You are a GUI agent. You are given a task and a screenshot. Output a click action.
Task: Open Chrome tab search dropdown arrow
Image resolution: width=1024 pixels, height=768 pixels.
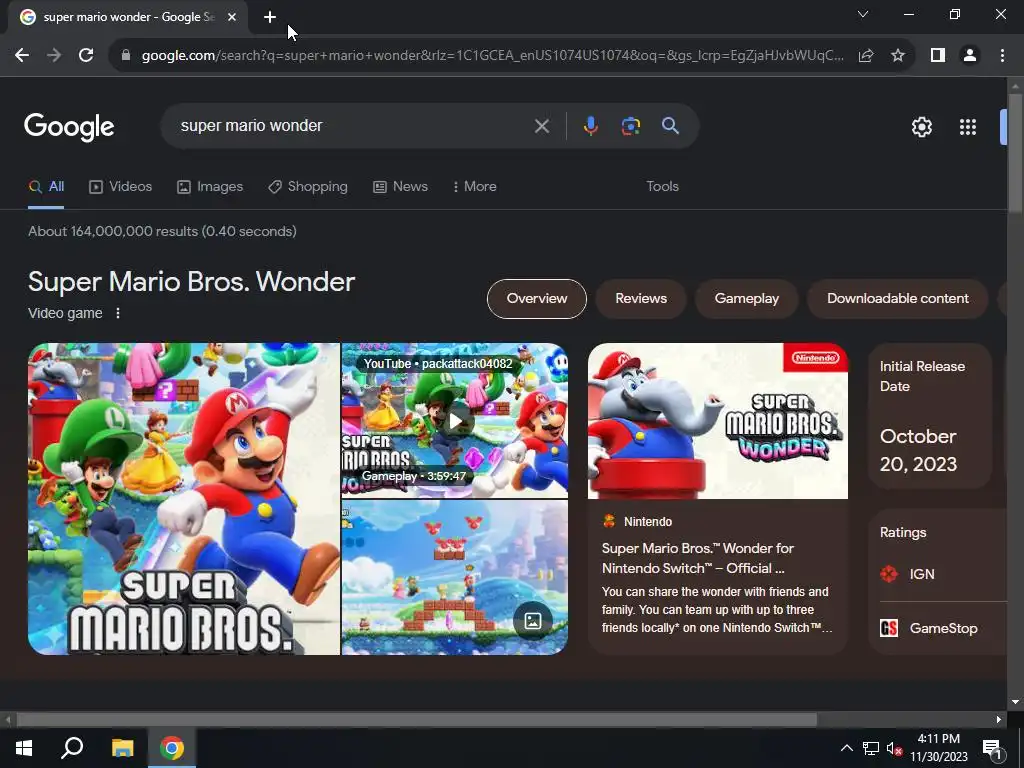tap(863, 14)
